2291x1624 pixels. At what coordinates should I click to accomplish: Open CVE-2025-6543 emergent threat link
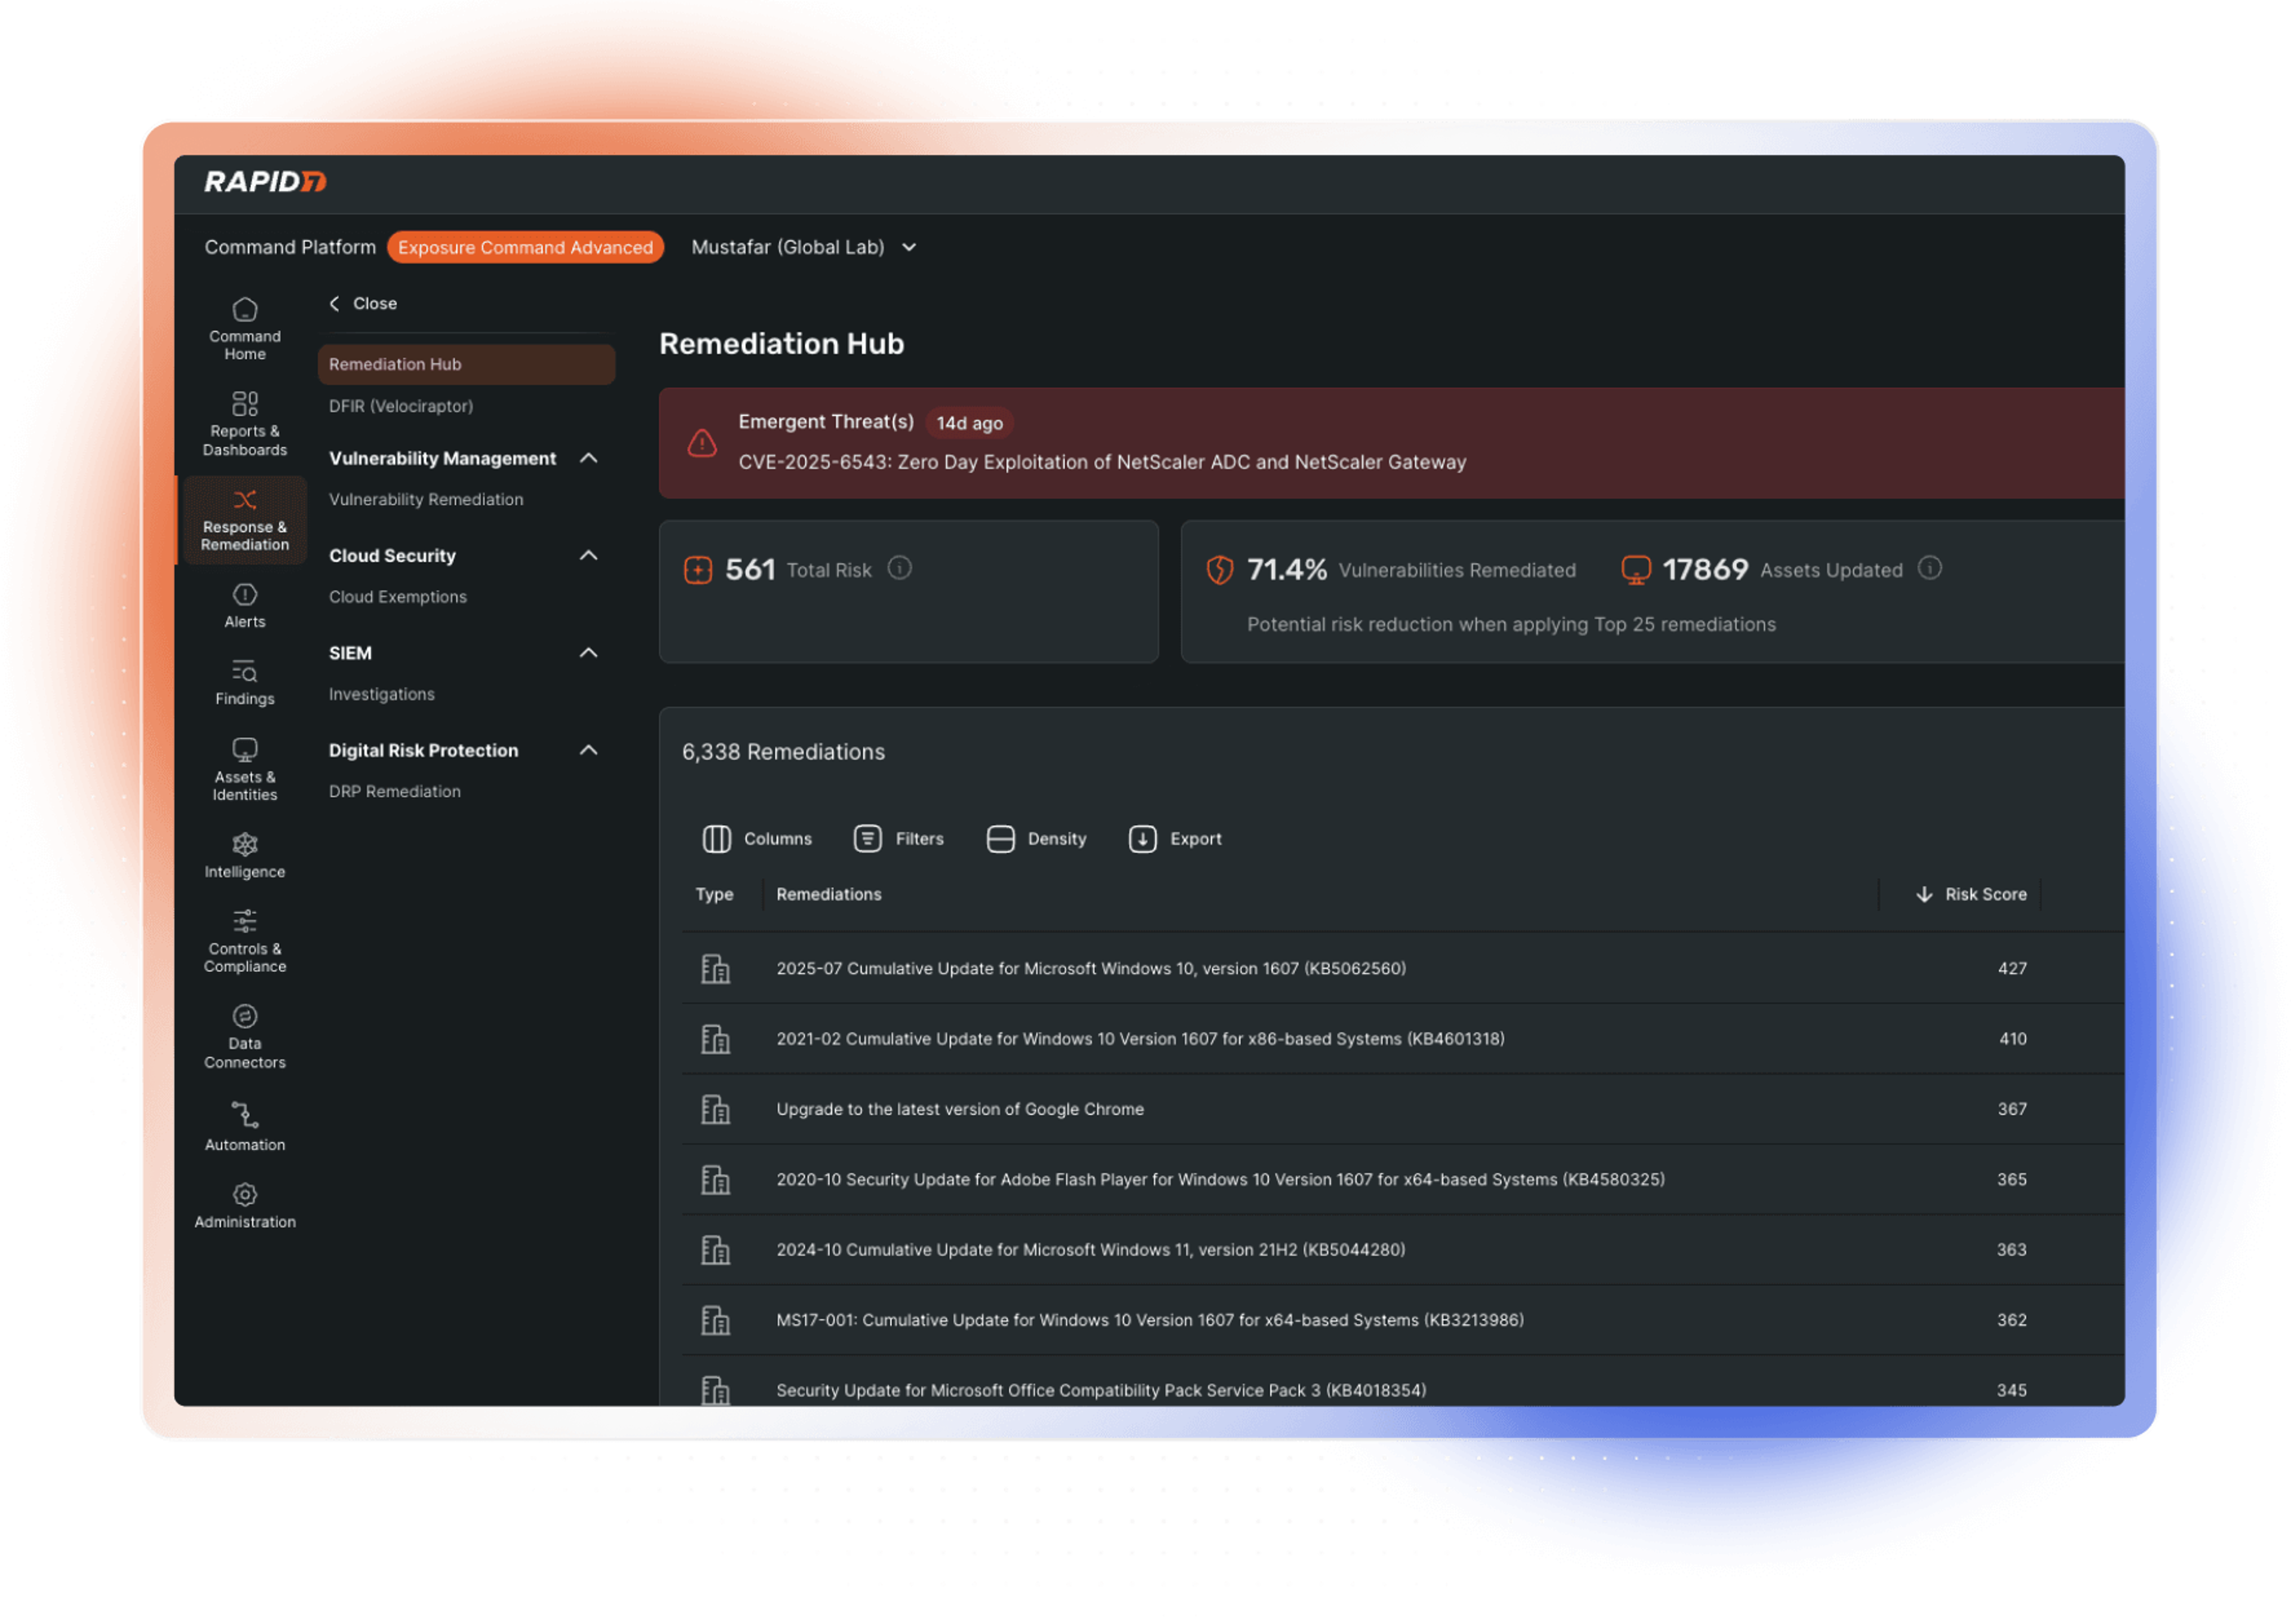tap(1102, 462)
